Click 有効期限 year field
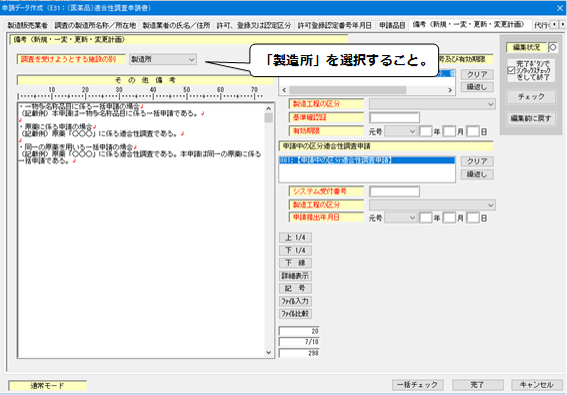Image resolution: width=567 pixels, height=395 pixels. pyautogui.click(x=425, y=131)
